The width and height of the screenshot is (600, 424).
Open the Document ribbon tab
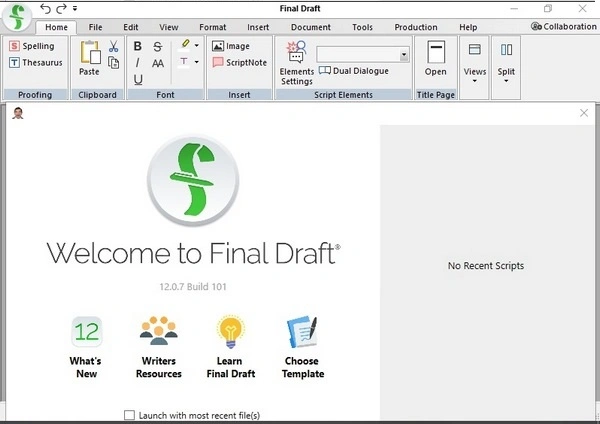coord(310,27)
